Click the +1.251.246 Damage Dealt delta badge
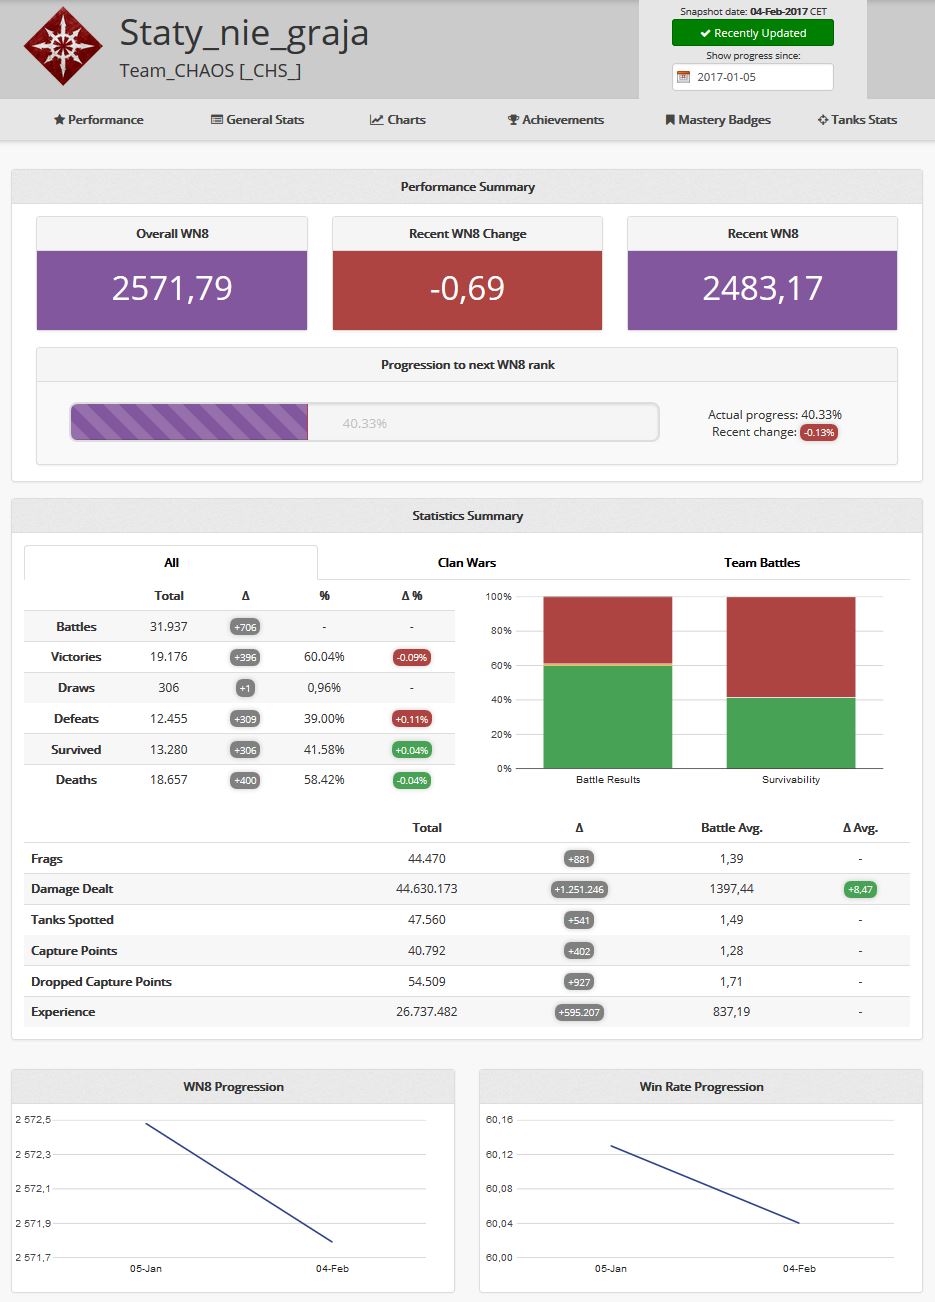The width and height of the screenshot is (935, 1302). tap(579, 889)
